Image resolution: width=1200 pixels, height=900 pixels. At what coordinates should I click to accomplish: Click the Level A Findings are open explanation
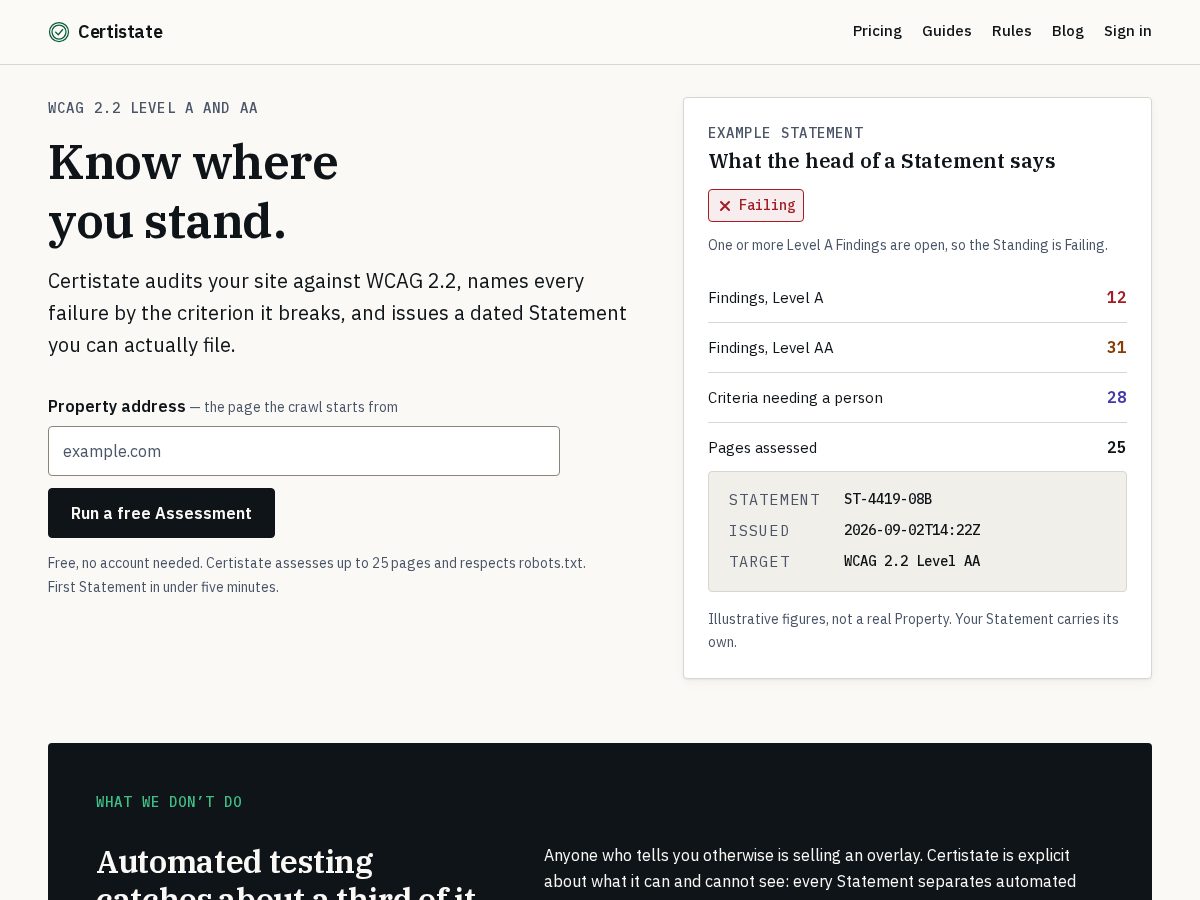click(908, 245)
